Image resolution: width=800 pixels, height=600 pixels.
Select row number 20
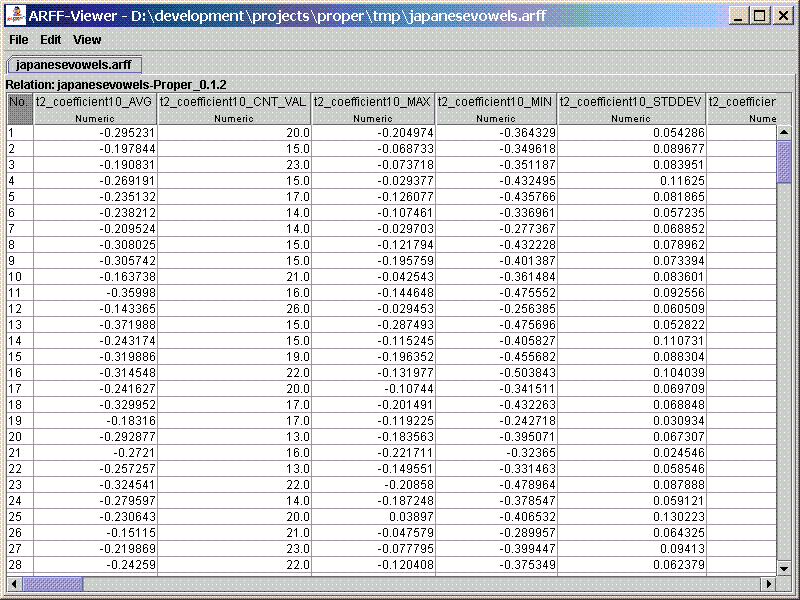pos(20,437)
